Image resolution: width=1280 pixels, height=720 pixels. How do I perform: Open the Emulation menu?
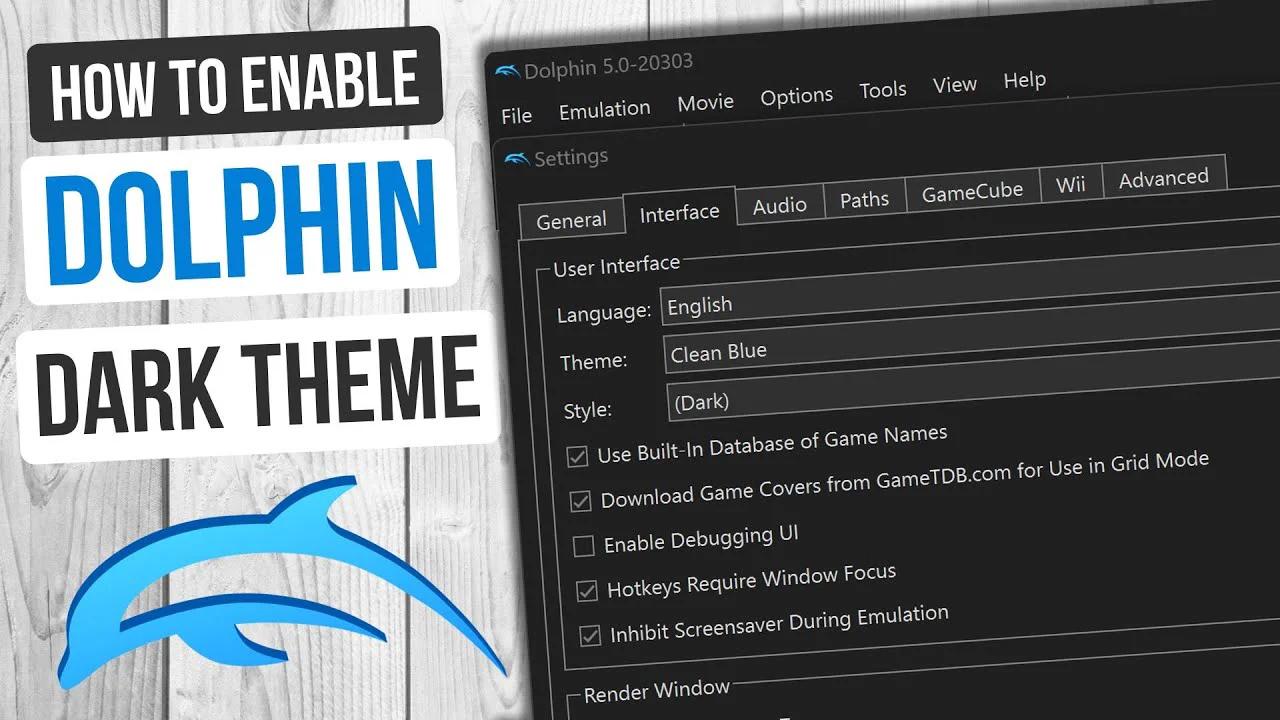(604, 109)
